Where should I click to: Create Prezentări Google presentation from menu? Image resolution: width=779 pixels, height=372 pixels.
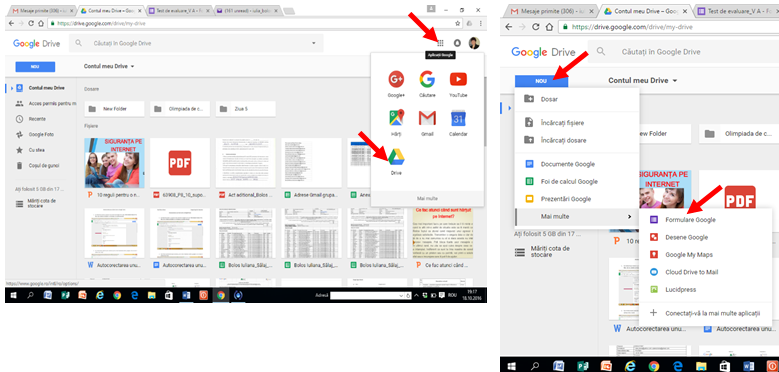click(577, 199)
